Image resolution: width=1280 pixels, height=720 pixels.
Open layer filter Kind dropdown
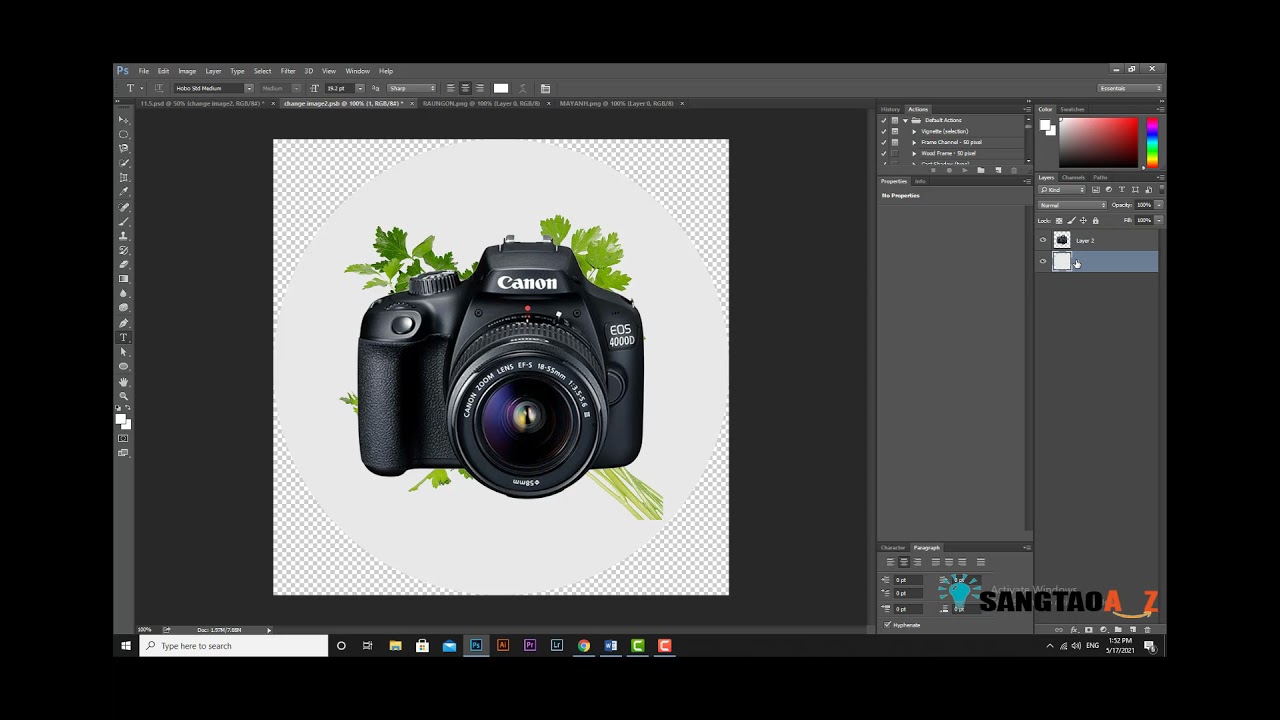(1062, 190)
